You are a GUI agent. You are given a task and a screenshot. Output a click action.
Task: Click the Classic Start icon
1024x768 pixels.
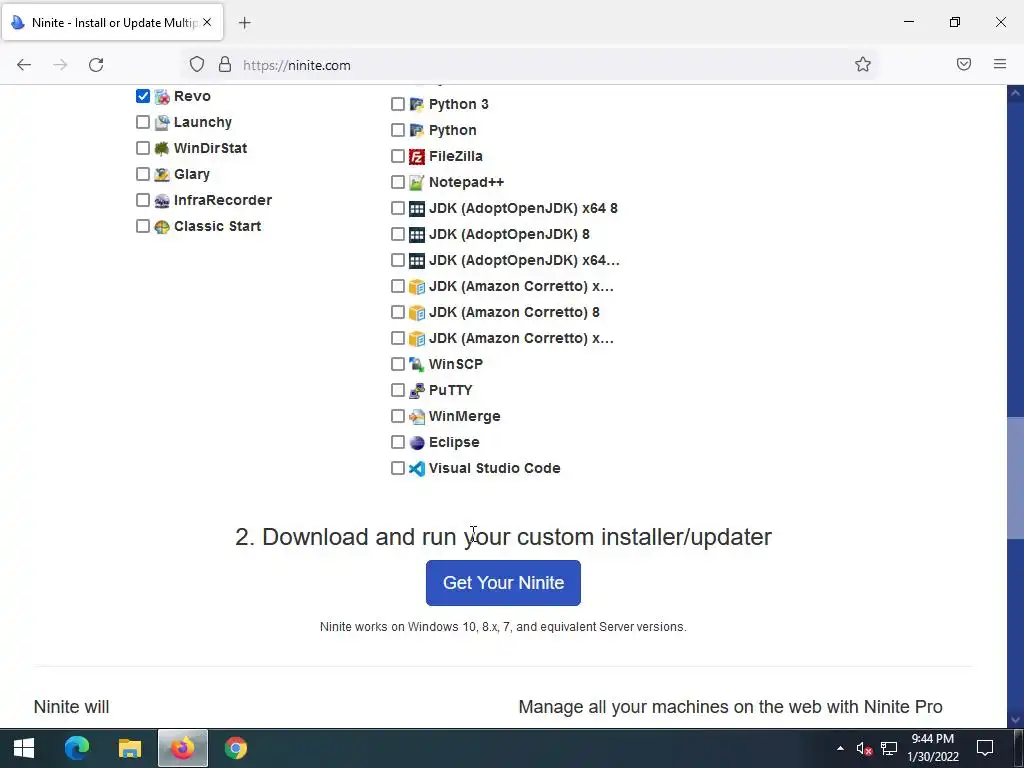(162, 227)
